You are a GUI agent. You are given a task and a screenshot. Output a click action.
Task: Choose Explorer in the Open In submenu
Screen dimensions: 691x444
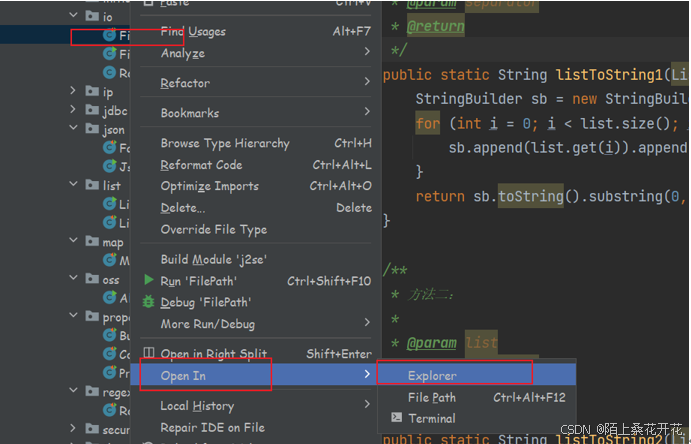pyautogui.click(x=477, y=375)
